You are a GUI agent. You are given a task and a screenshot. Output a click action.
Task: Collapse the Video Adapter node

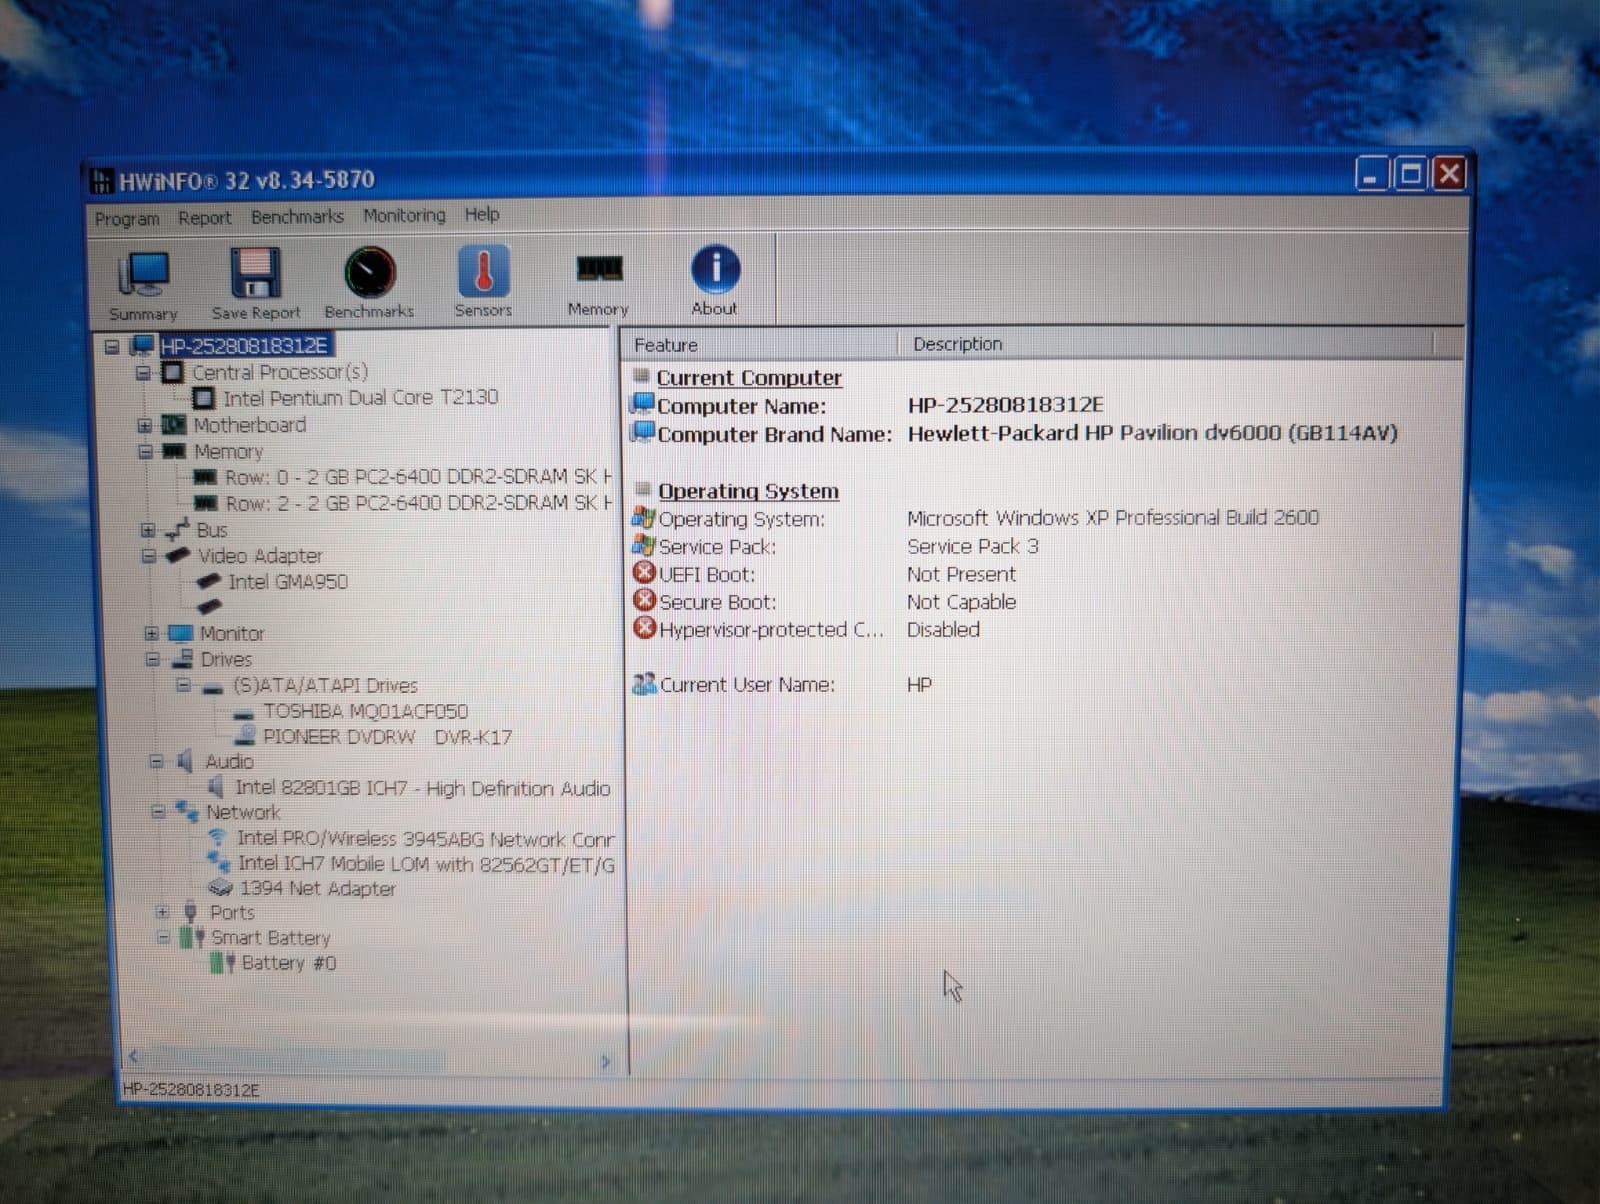[x=149, y=556]
